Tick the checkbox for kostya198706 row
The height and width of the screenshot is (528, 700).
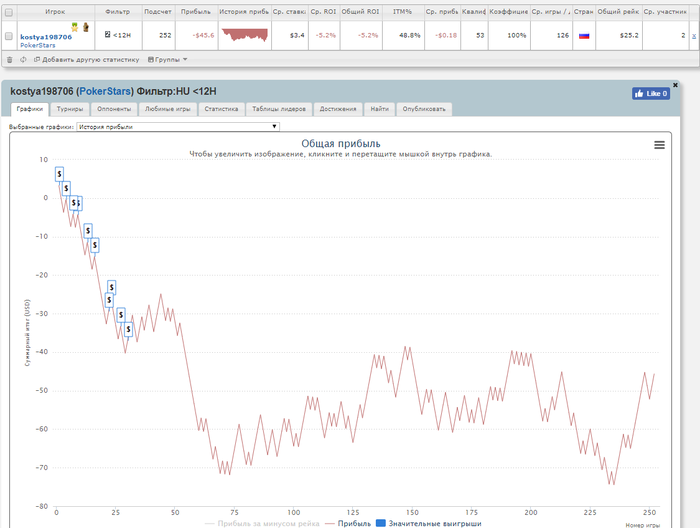point(9,36)
